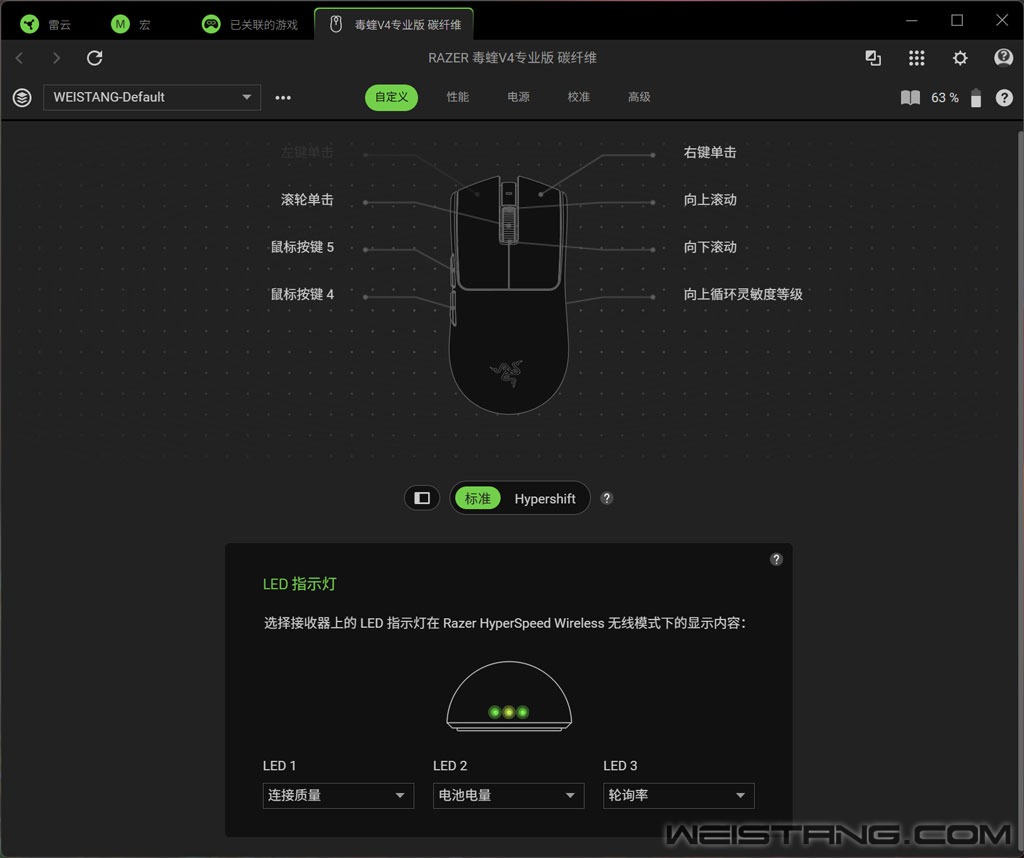This screenshot has width=1024, height=858.
Task: Switch to Hypershift mode
Action: (x=545, y=499)
